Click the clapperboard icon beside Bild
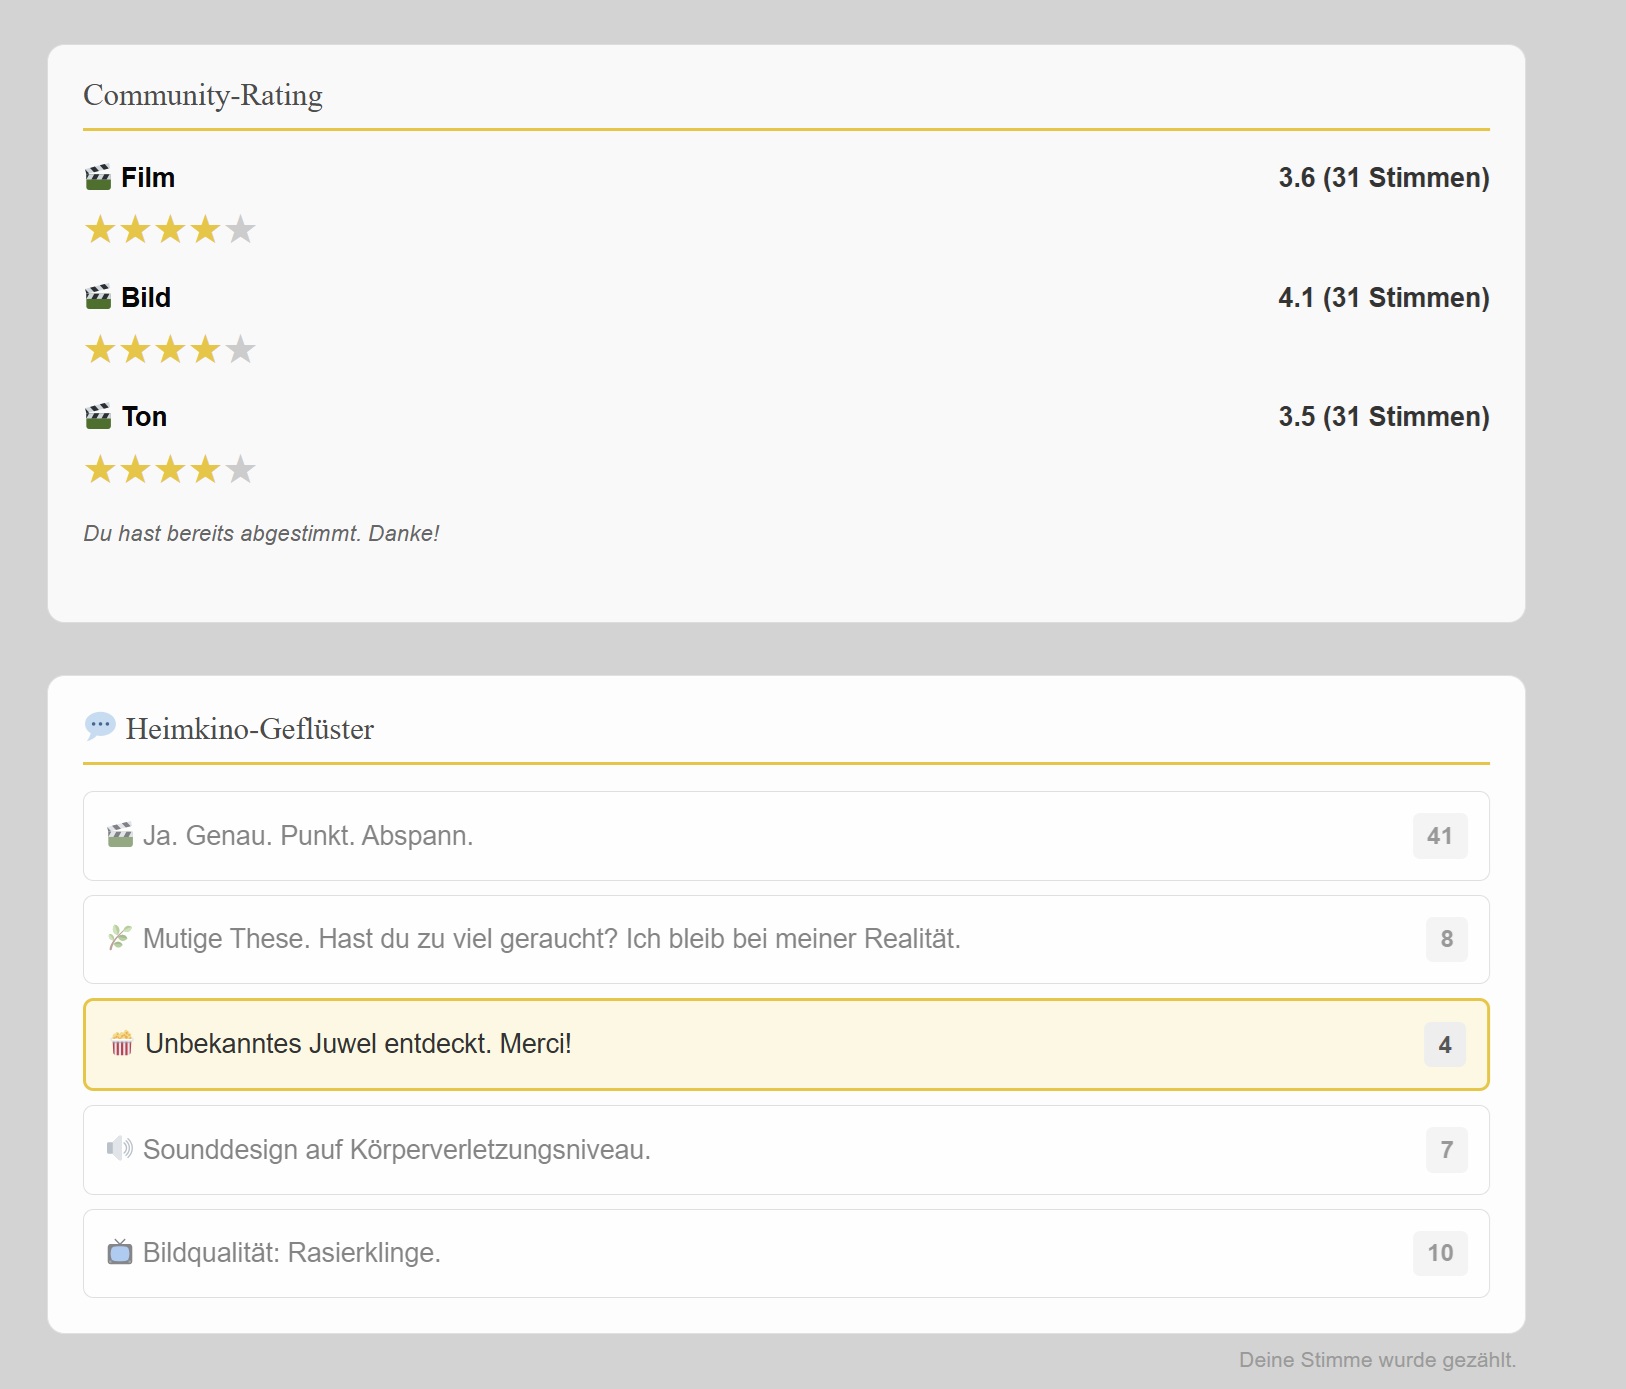This screenshot has width=1626, height=1389. pos(98,297)
